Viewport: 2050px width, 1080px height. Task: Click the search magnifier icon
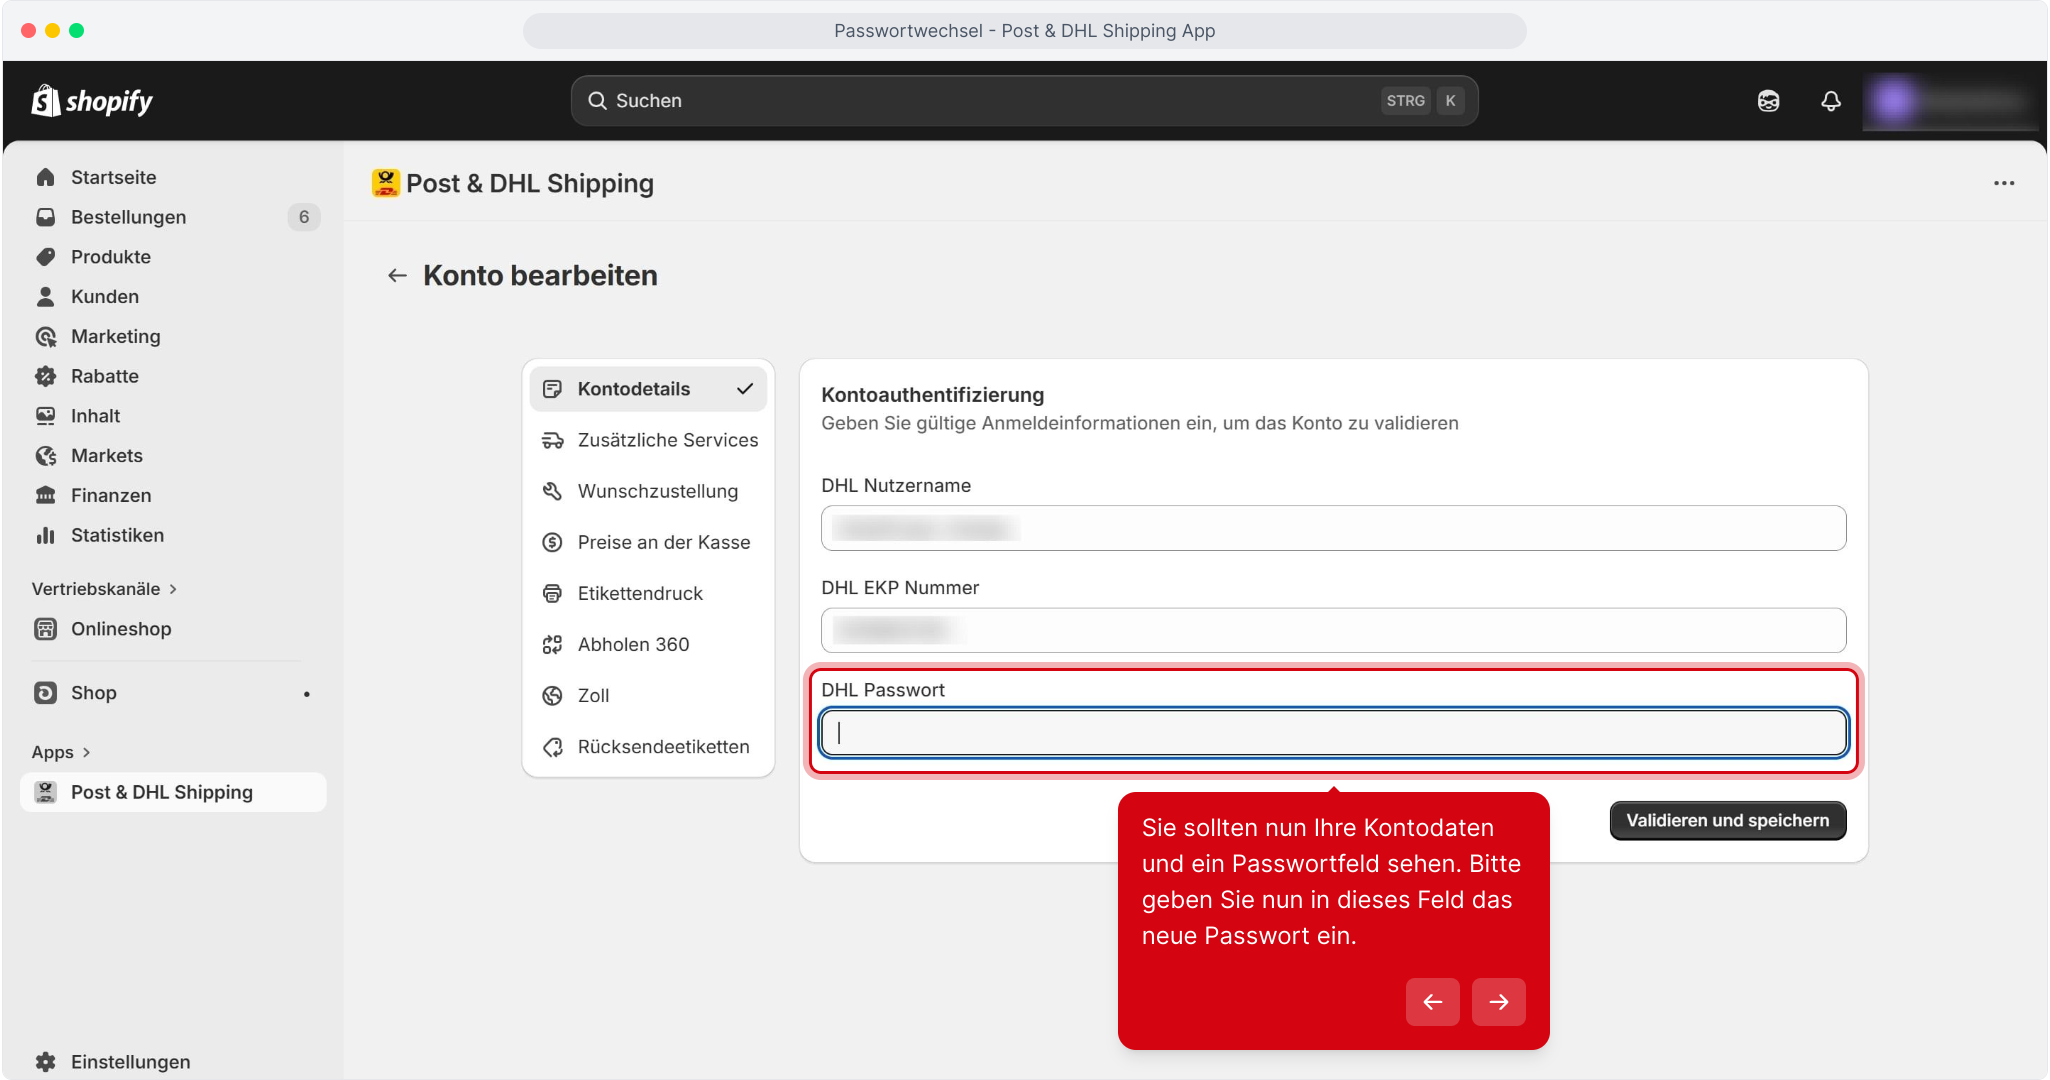[x=597, y=101]
